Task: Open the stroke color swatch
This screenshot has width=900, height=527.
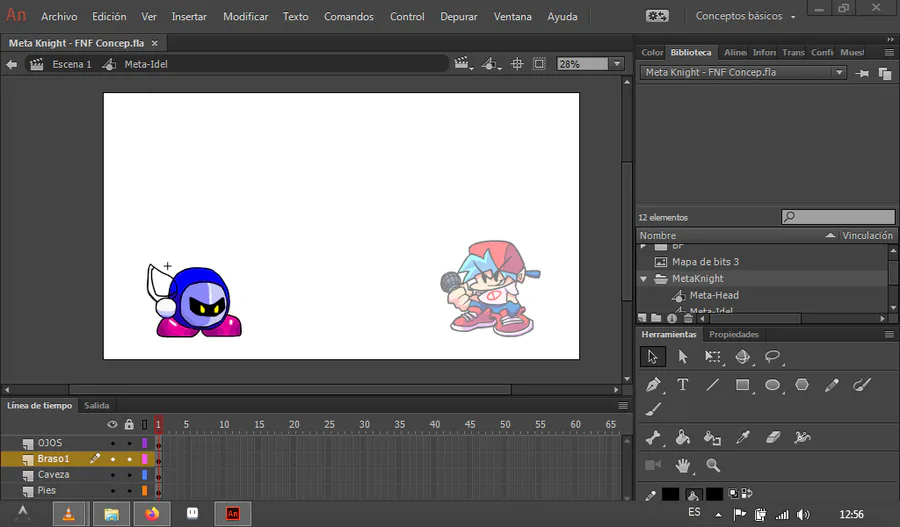Action: click(x=670, y=494)
